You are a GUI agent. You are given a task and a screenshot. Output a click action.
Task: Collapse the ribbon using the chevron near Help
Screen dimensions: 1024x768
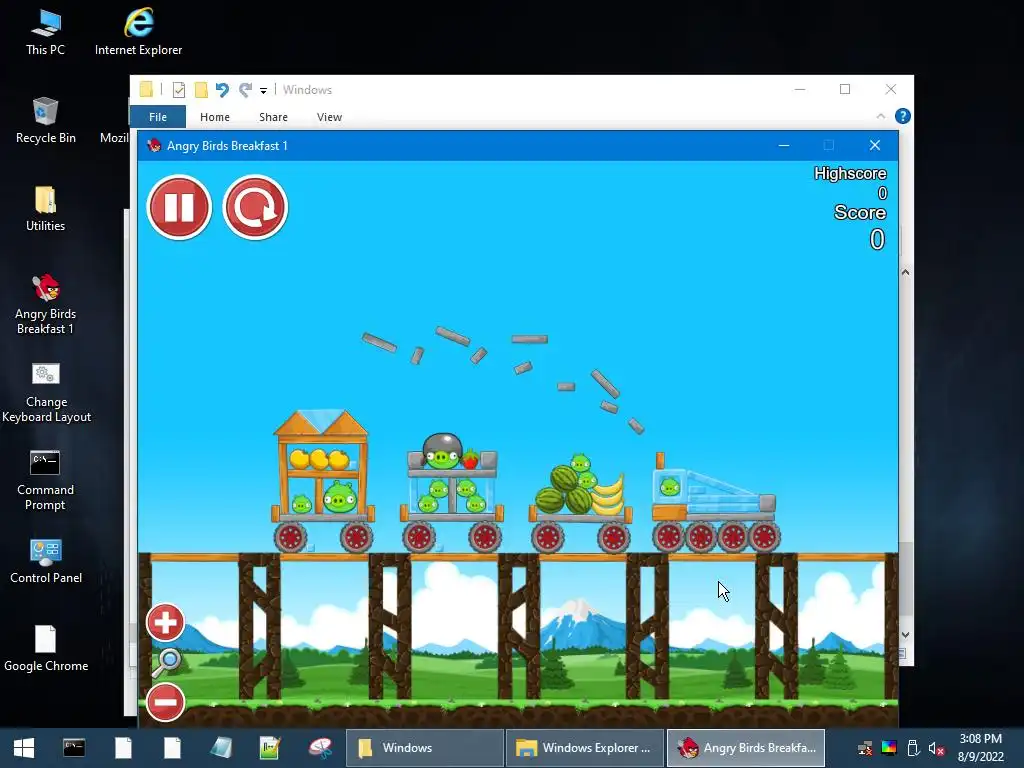[880, 116]
